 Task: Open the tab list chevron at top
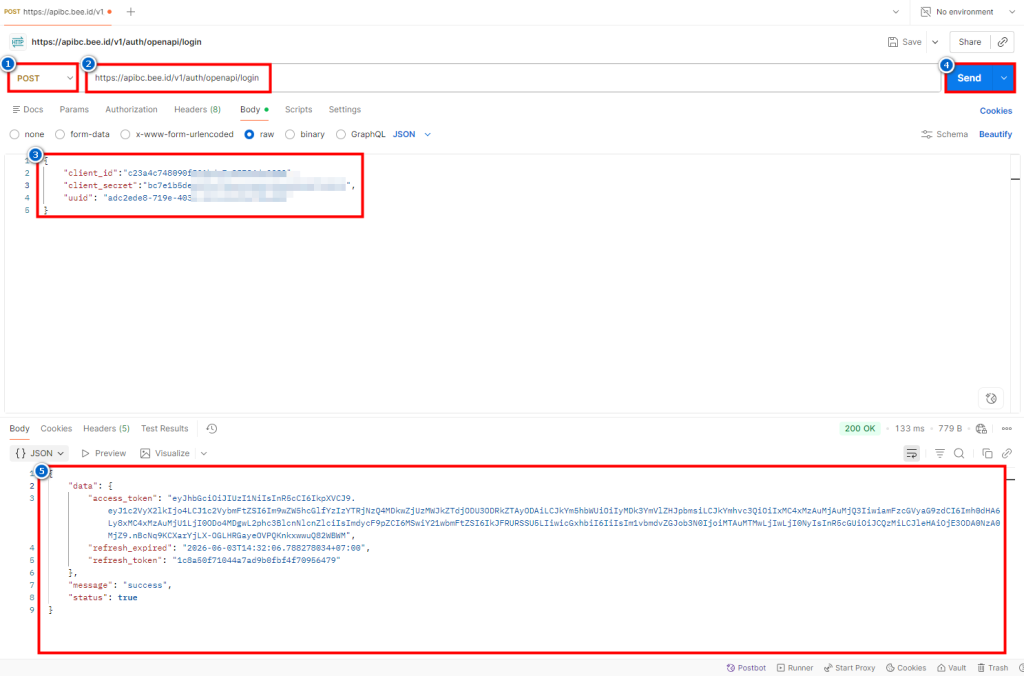pyautogui.click(x=895, y=12)
